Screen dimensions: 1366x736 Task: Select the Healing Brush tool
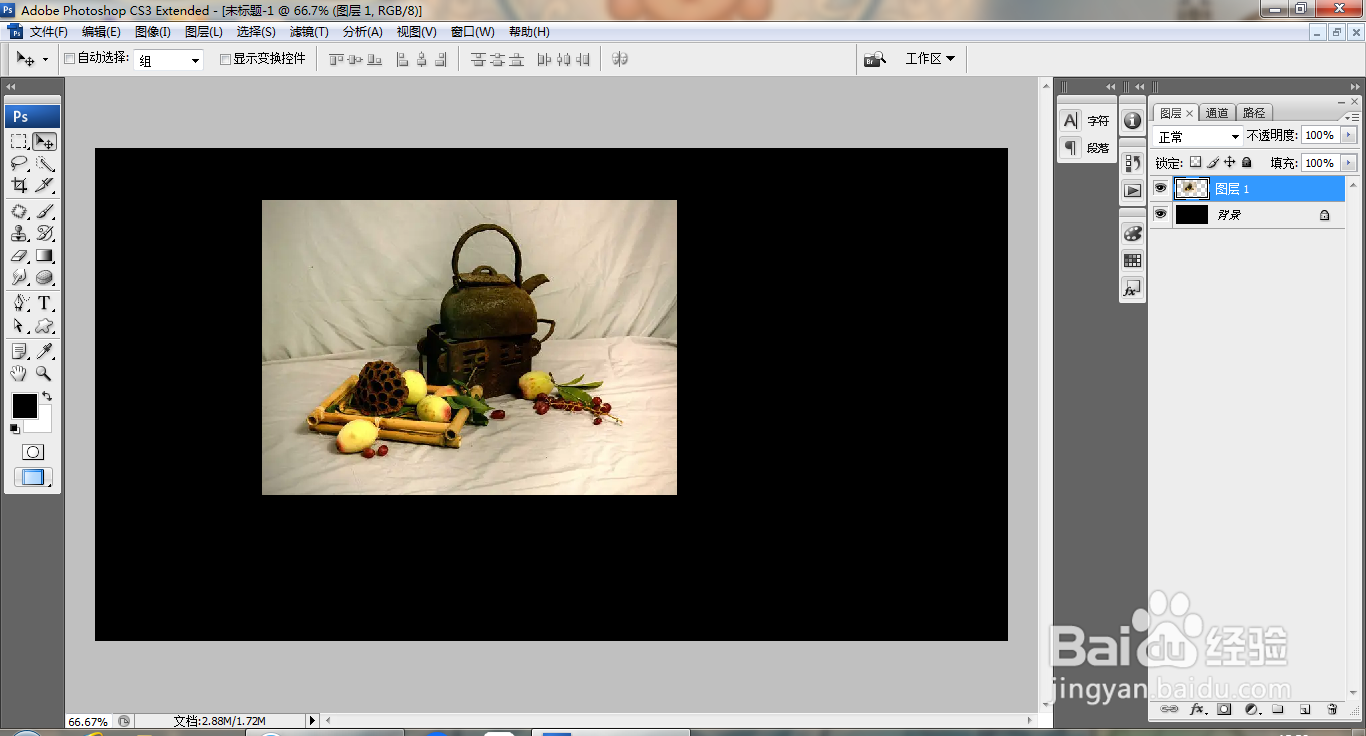coord(19,212)
